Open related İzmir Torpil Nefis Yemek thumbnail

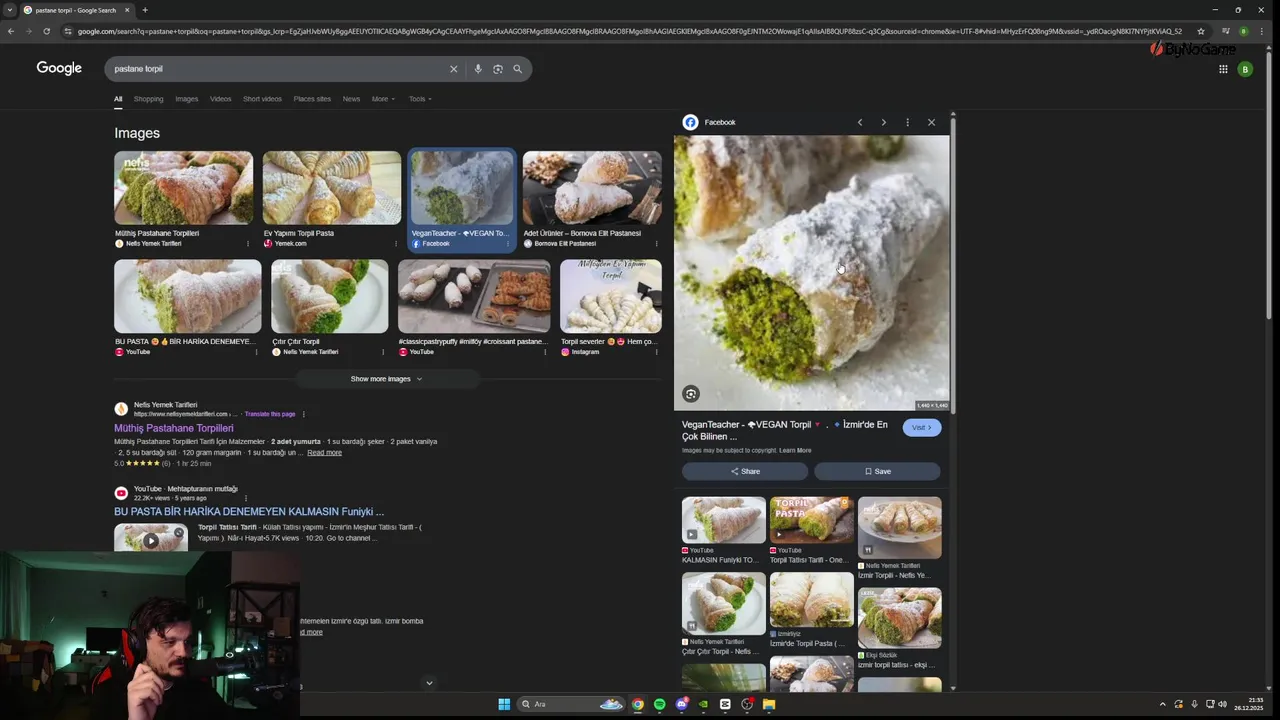(899, 527)
